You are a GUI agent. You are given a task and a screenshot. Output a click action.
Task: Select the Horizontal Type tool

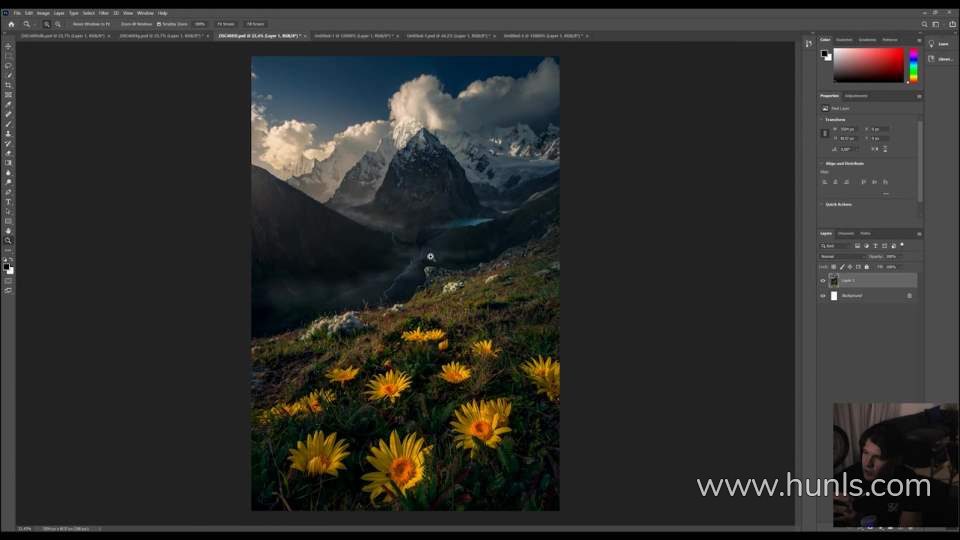click(8, 202)
